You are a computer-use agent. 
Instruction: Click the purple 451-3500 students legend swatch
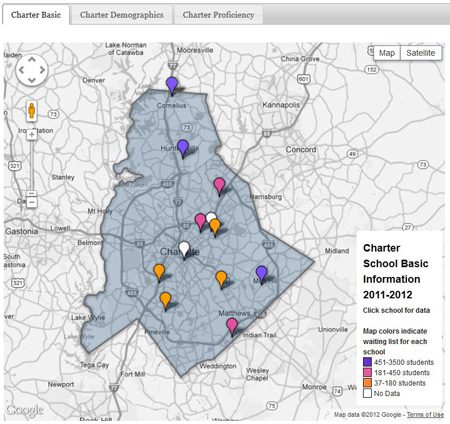pyautogui.click(x=367, y=362)
